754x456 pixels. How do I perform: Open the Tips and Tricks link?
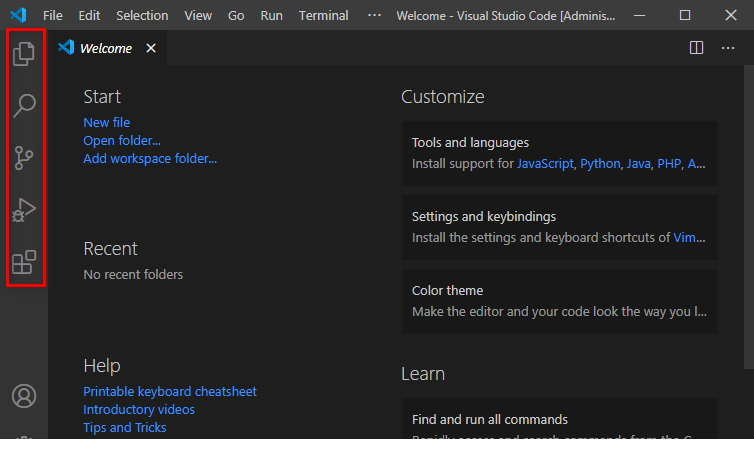125,427
